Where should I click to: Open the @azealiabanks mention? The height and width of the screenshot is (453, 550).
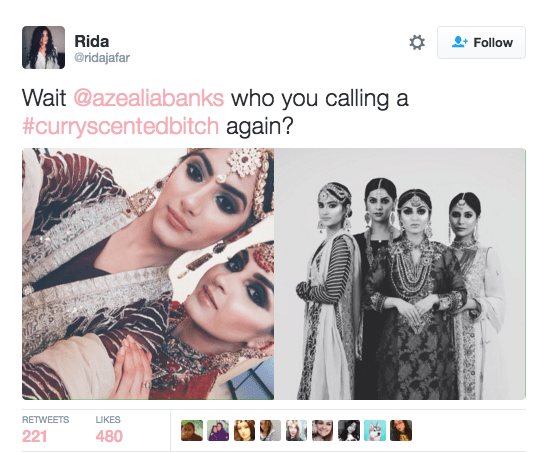(x=149, y=98)
